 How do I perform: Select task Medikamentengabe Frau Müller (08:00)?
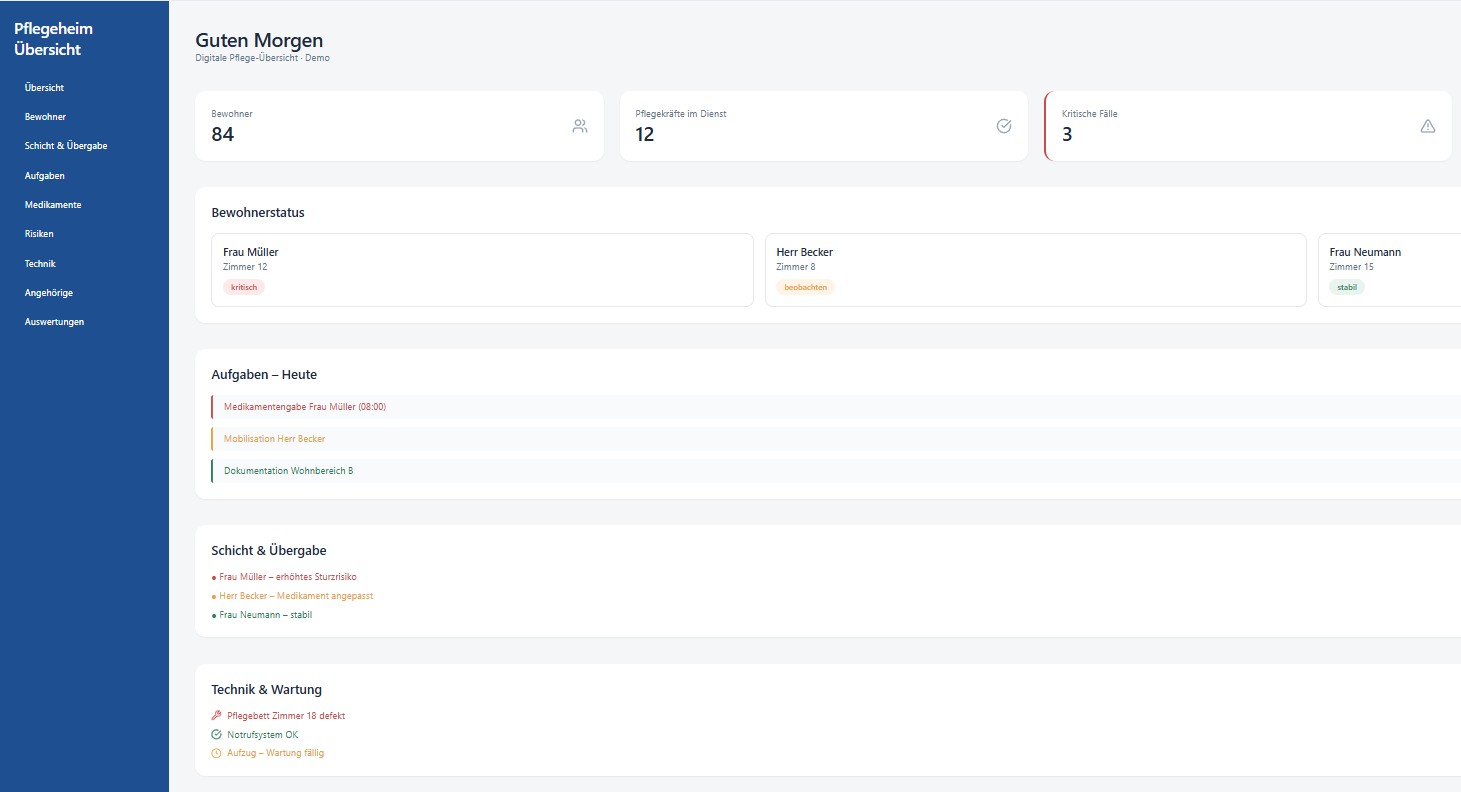pos(305,407)
